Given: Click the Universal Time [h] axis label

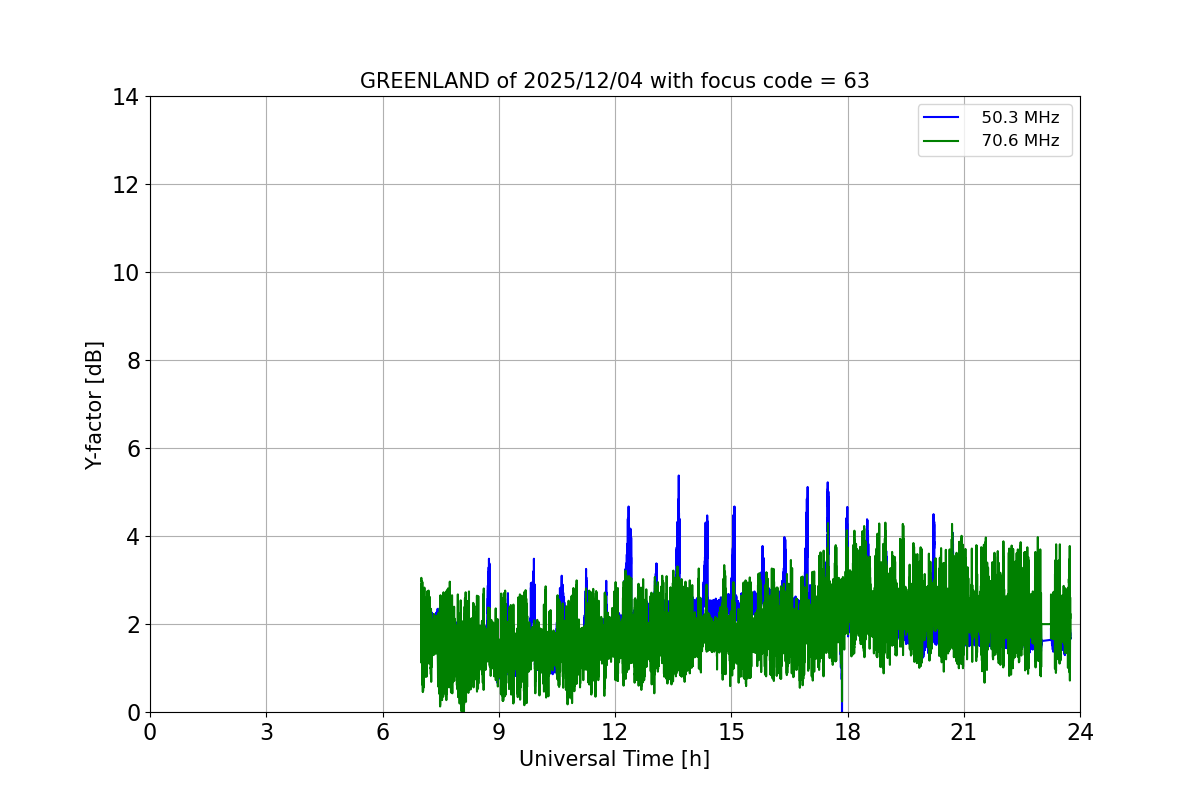Looking at the screenshot, I should (614, 759).
